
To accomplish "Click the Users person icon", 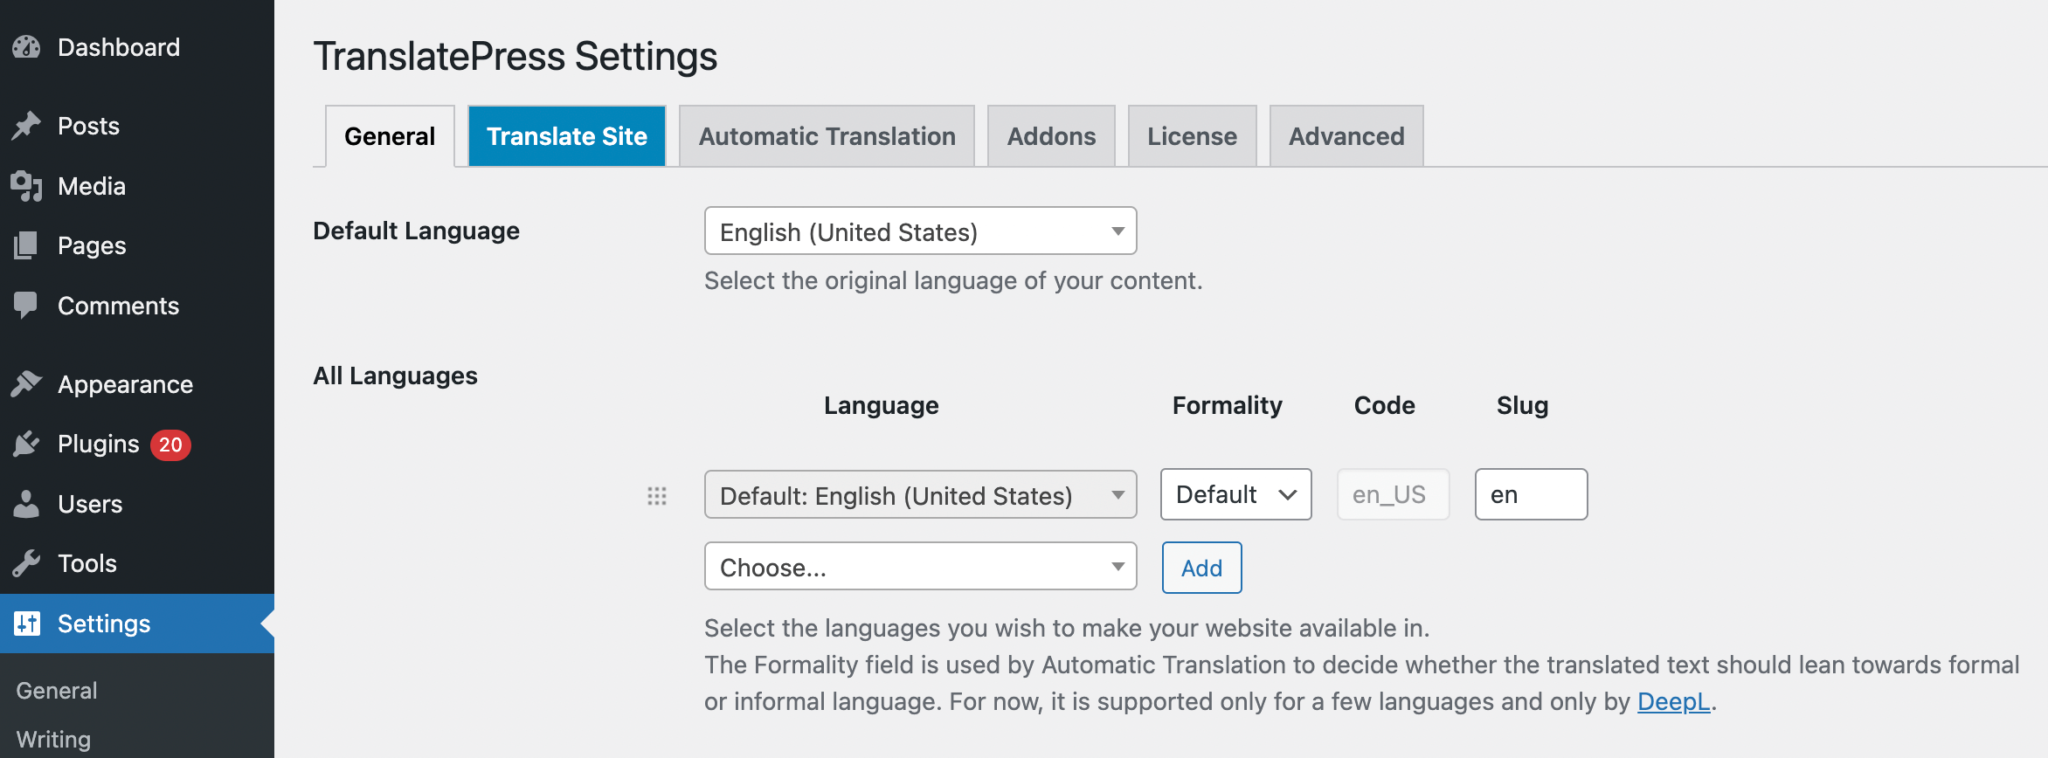I will [x=27, y=504].
